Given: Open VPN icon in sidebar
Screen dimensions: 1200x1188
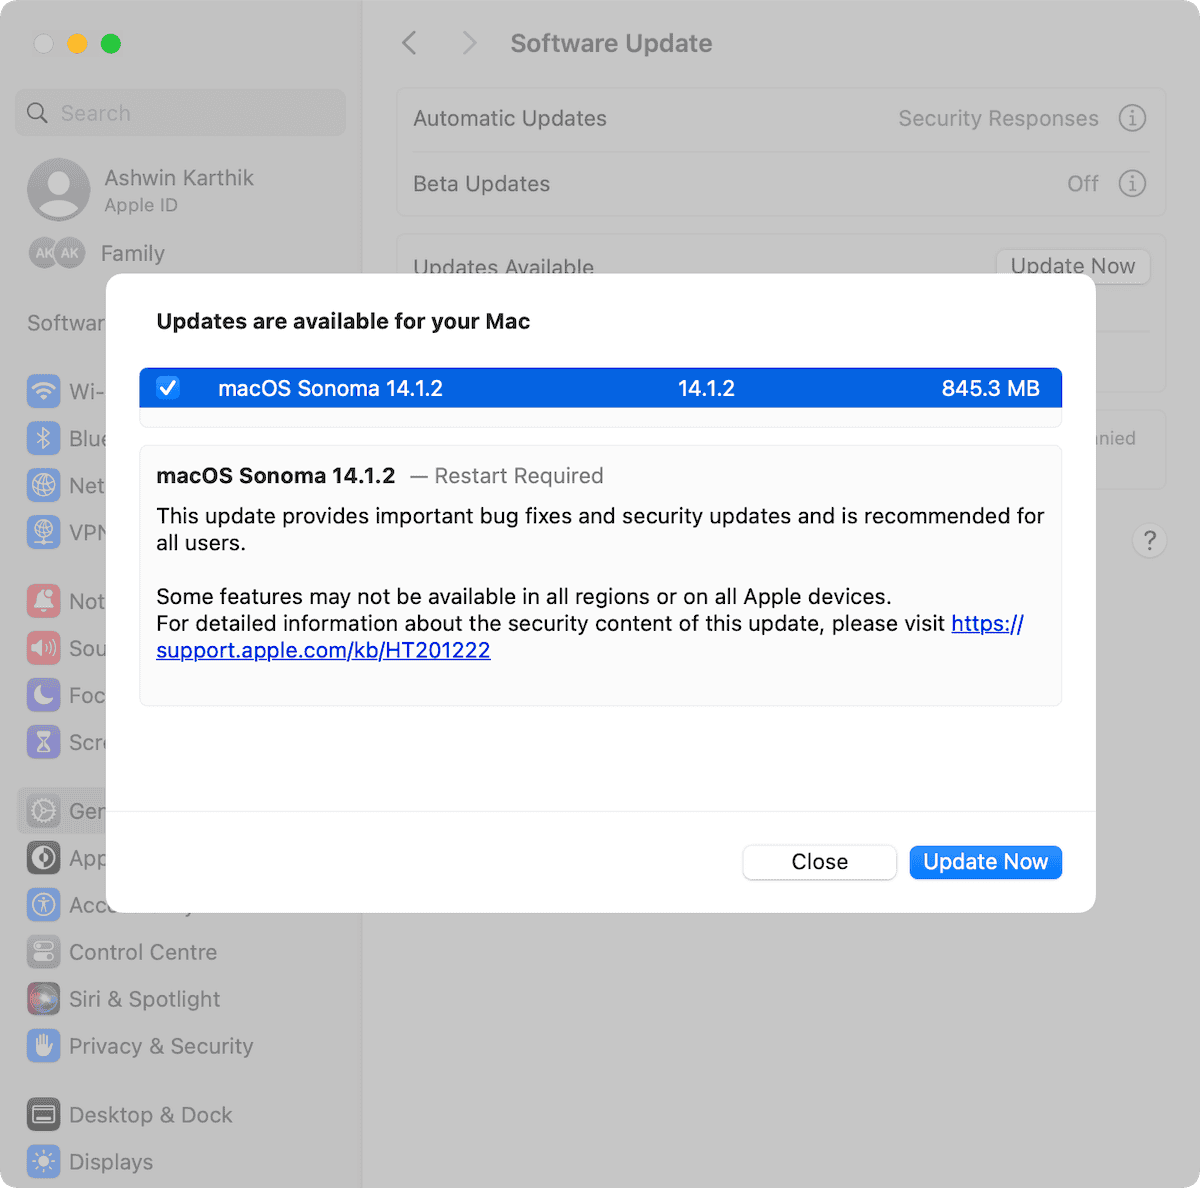Looking at the screenshot, I should click(43, 532).
